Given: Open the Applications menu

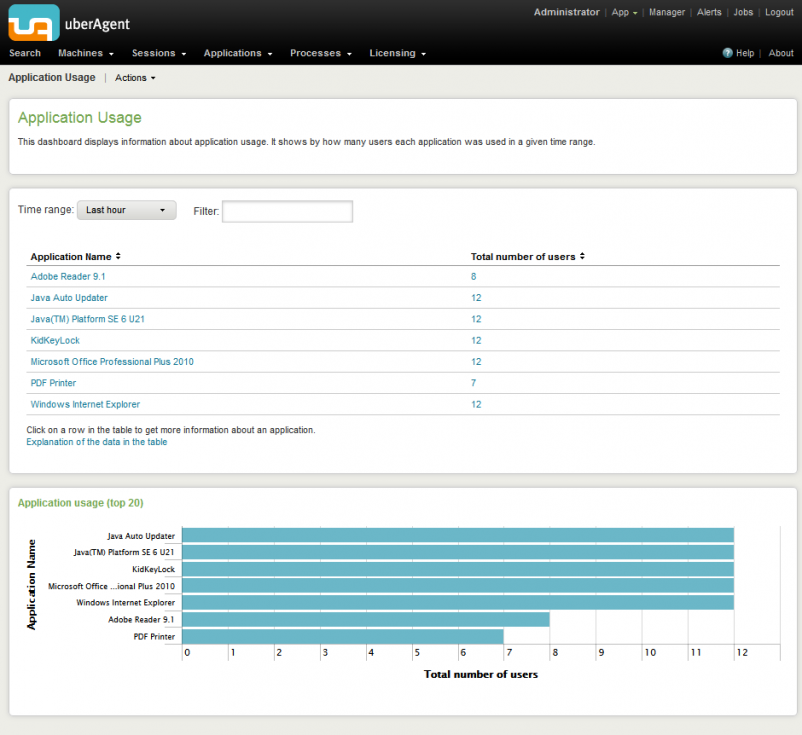Looking at the screenshot, I should (x=237, y=53).
